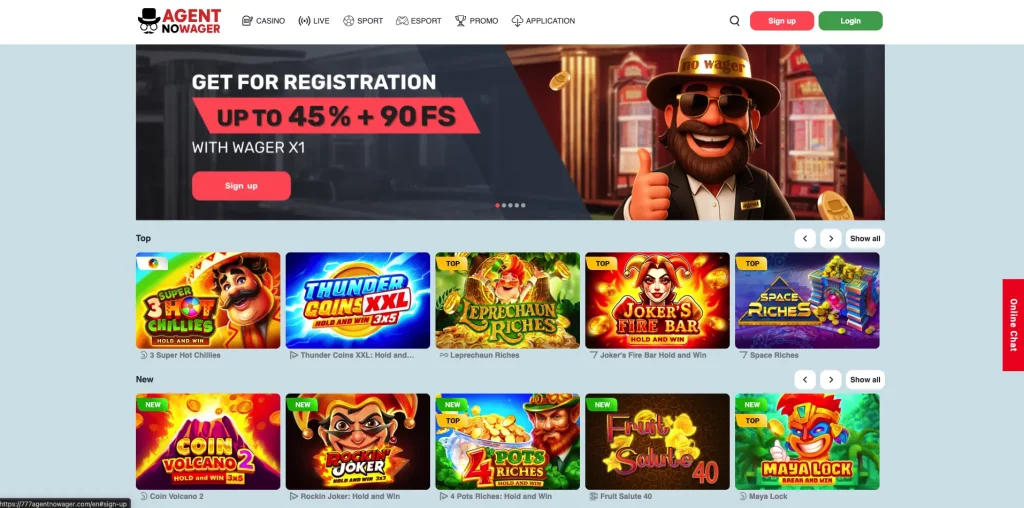This screenshot has height=508, width=1024.
Task: Click the green Login button
Action: (x=850, y=21)
